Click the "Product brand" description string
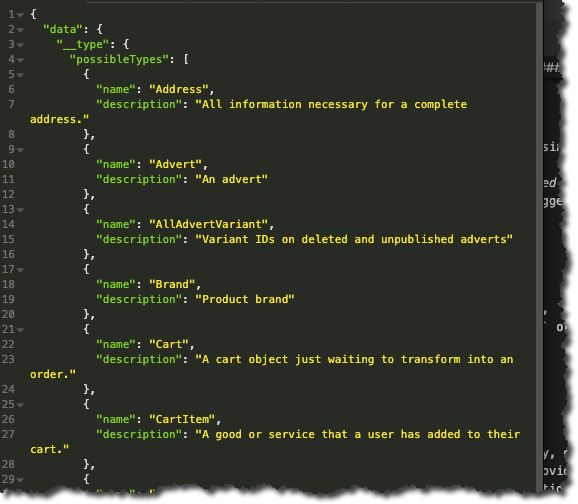578x504 pixels. (245, 299)
